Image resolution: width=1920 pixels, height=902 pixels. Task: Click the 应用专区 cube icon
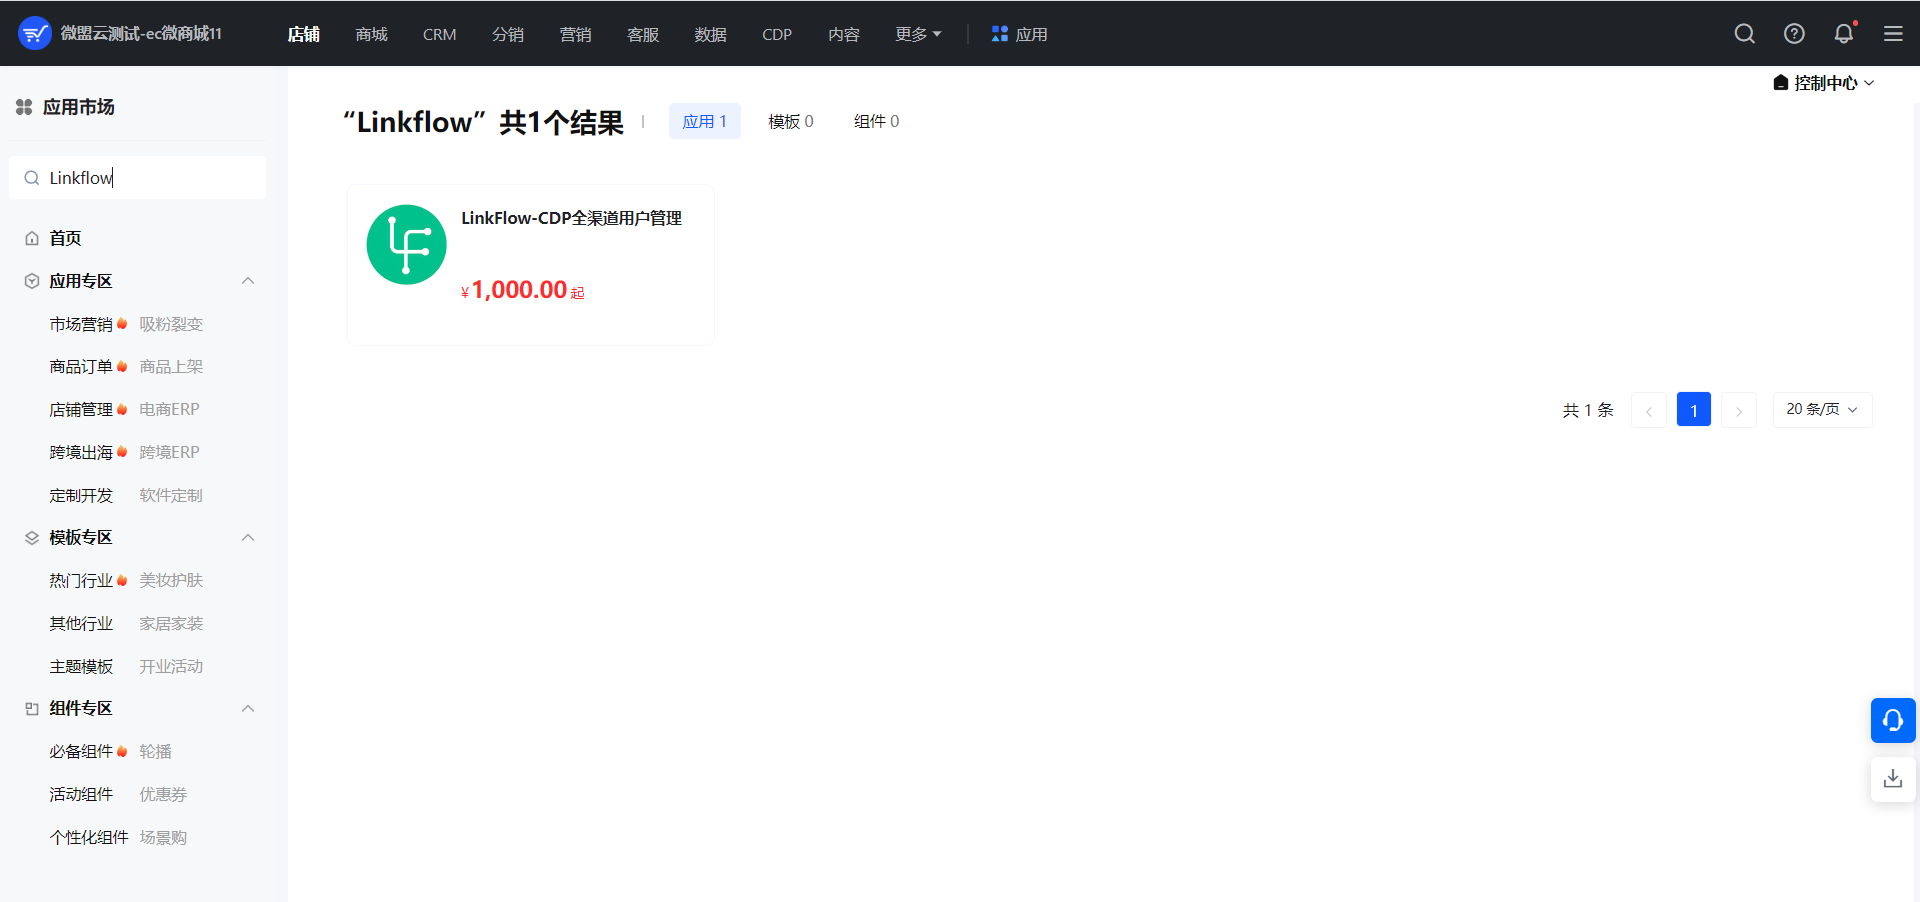click(x=32, y=281)
